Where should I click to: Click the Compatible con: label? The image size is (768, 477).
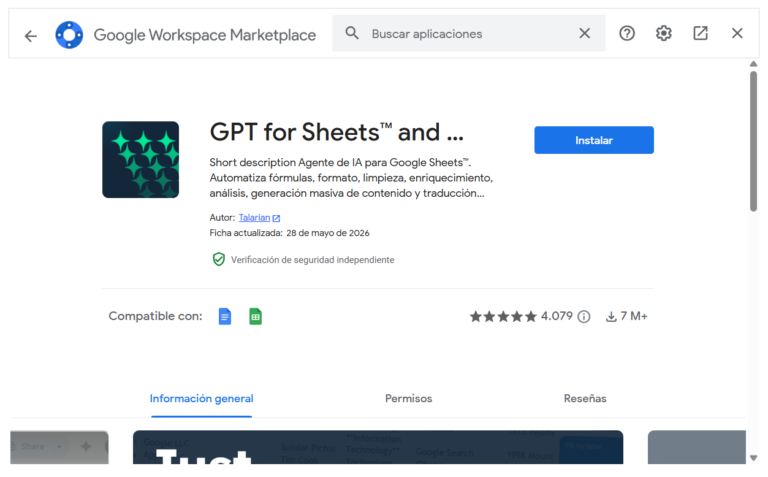click(x=155, y=316)
